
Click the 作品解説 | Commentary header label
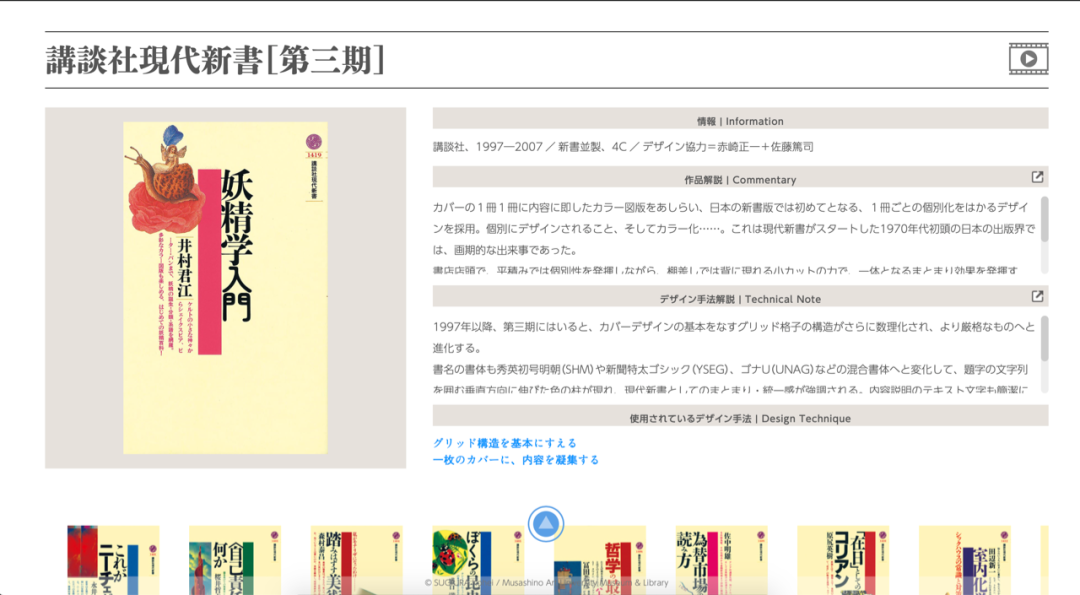[x=740, y=180]
